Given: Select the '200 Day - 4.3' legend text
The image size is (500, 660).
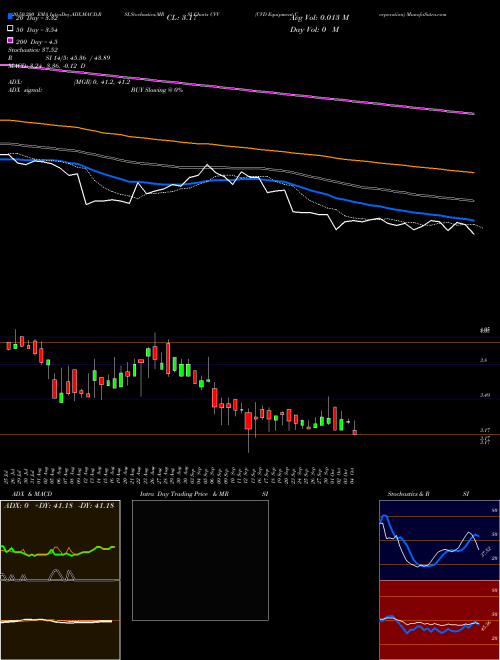Looking at the screenshot, I should tap(37, 42).
